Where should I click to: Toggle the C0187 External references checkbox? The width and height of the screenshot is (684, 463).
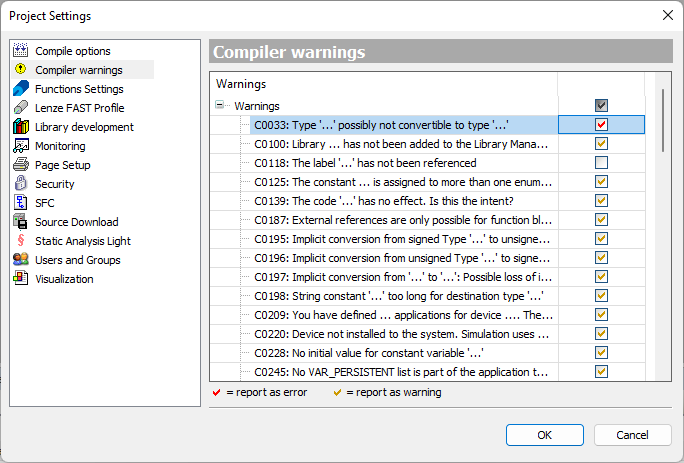(x=601, y=219)
